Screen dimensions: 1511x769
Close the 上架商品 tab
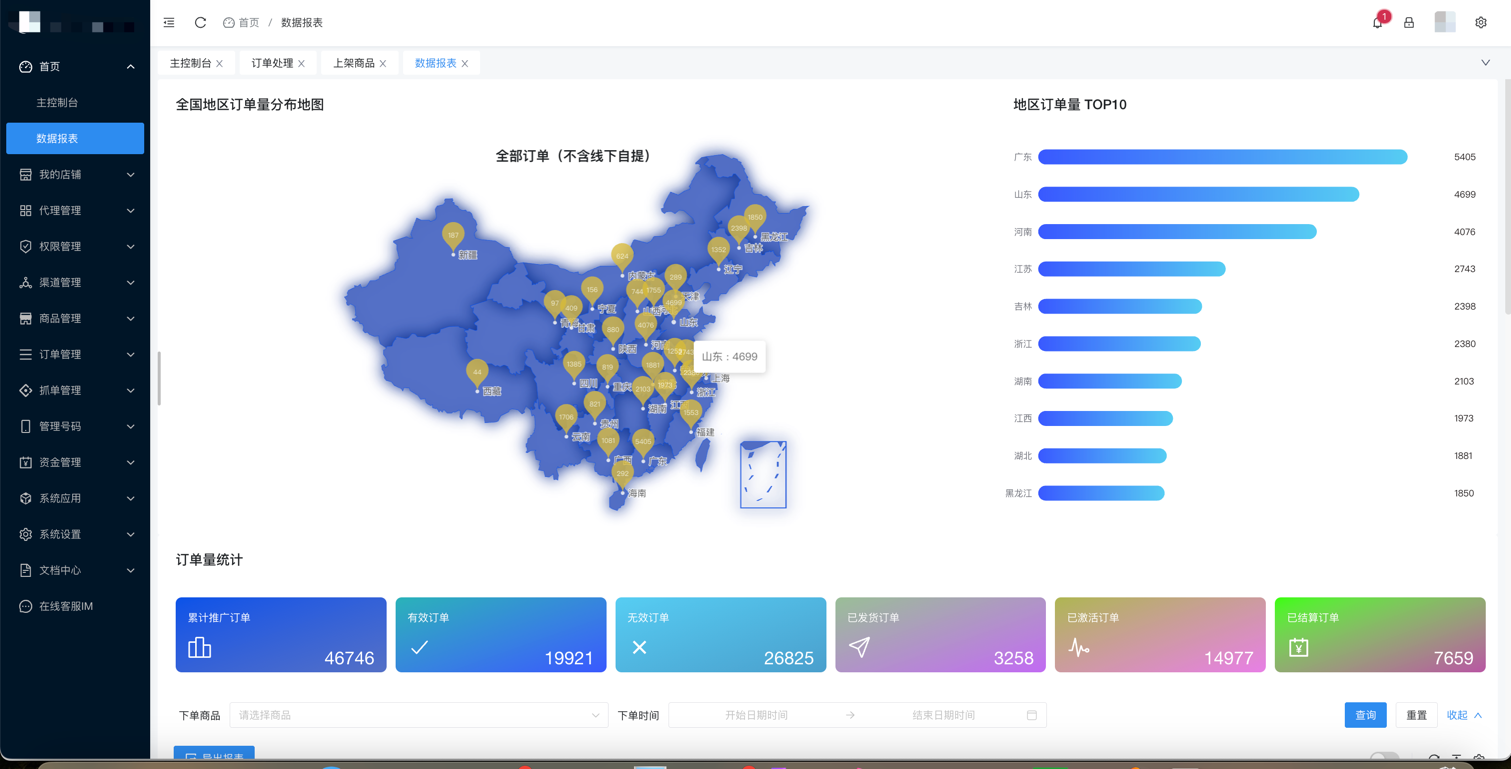[x=383, y=64]
